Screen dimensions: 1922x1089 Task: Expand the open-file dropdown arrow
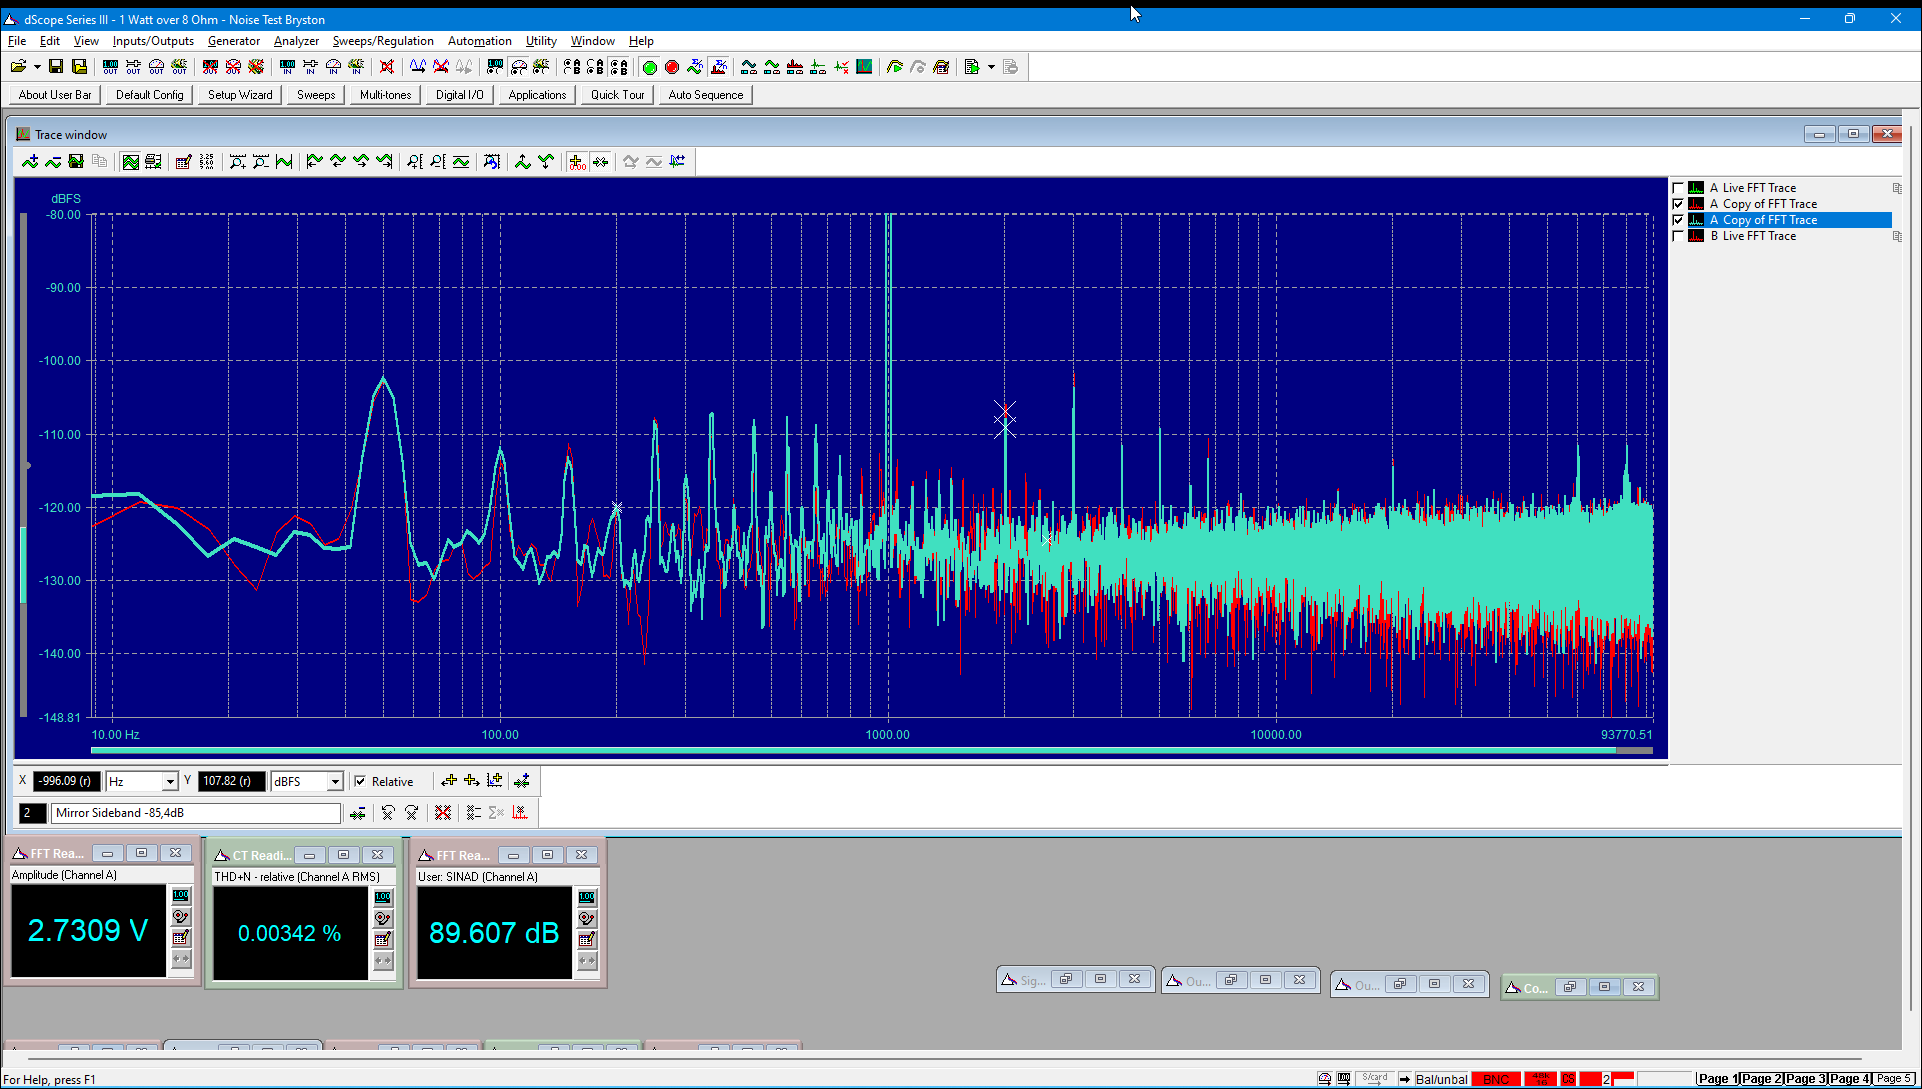click(x=37, y=67)
